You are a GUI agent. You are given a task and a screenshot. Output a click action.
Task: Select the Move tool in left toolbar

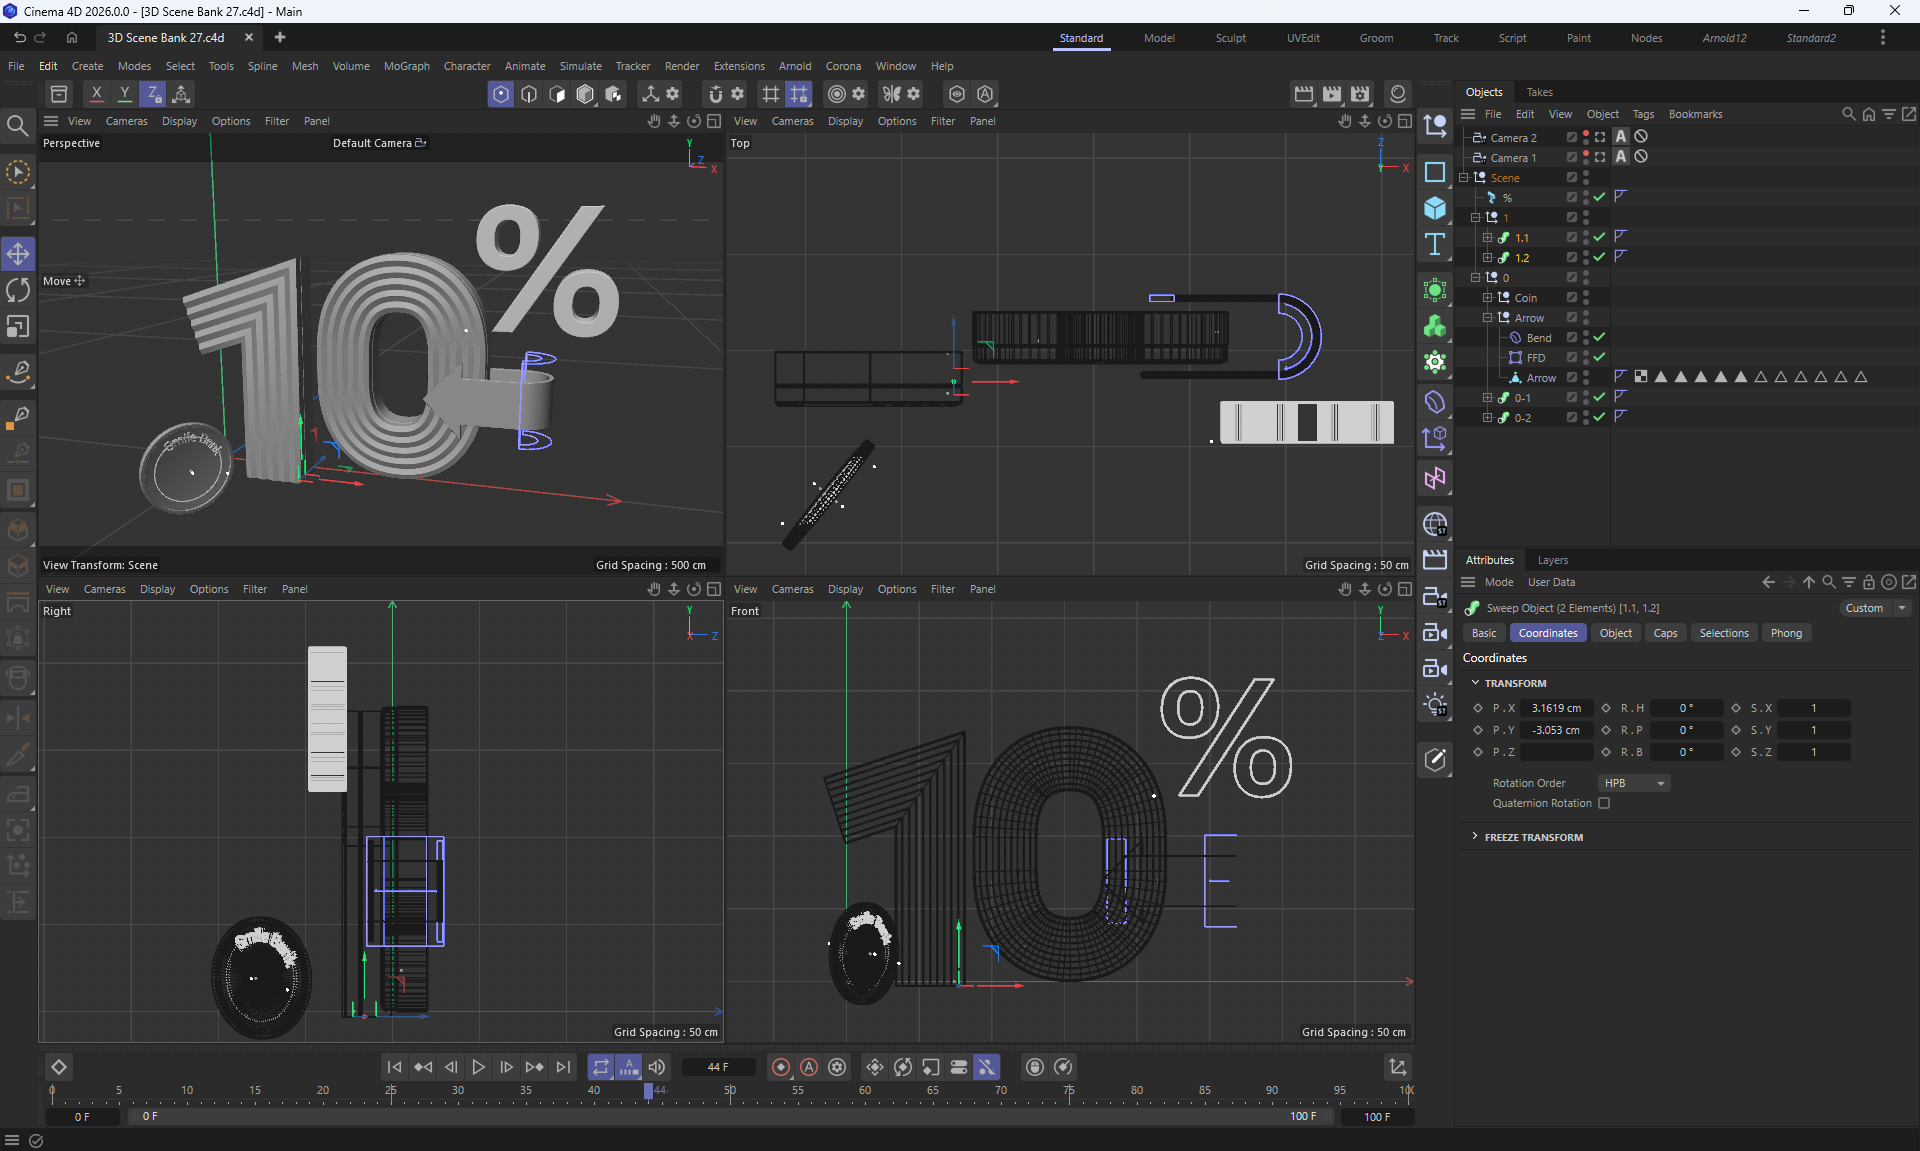[x=18, y=254]
